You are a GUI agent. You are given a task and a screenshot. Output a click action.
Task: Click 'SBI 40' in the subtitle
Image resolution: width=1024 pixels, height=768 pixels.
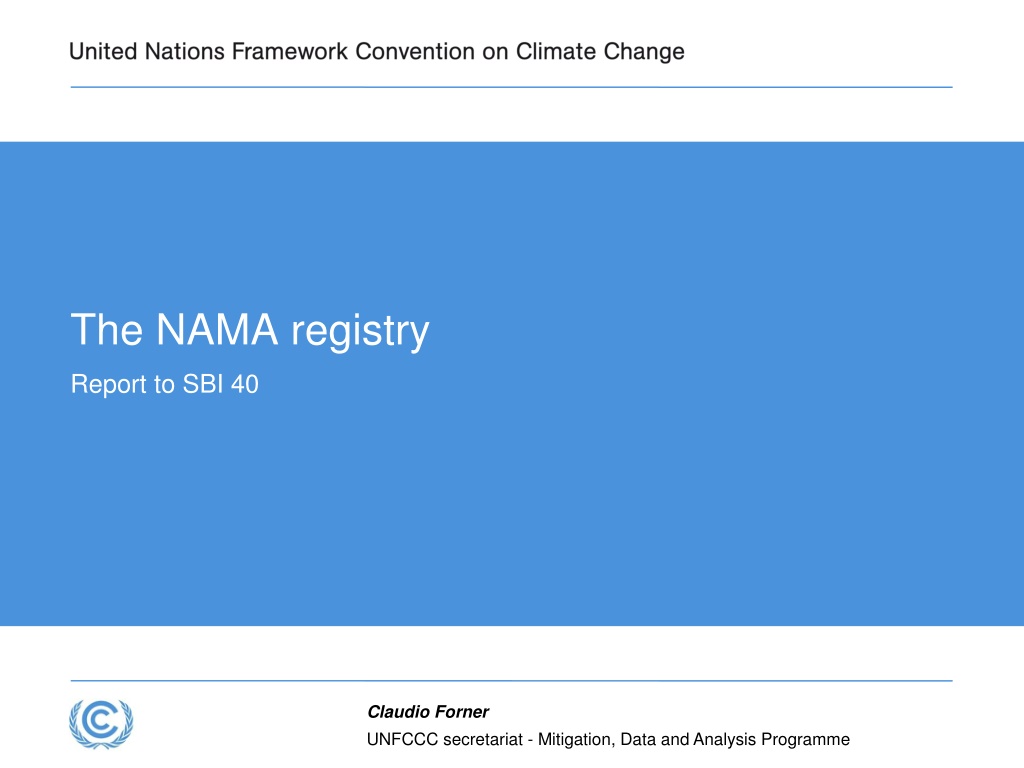(221, 384)
